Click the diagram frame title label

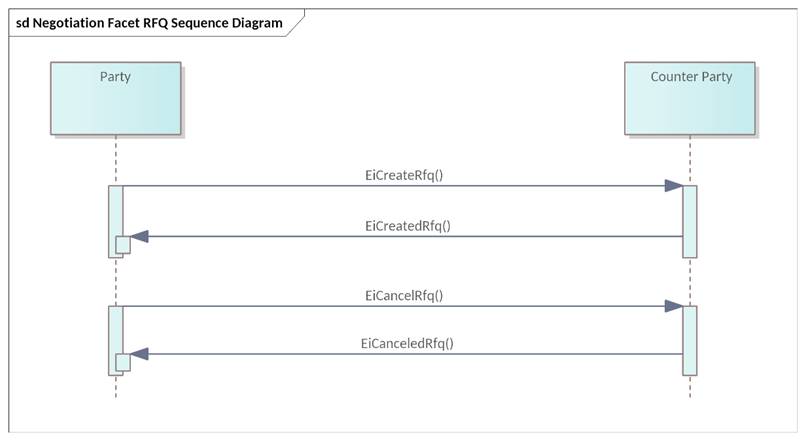pyautogui.click(x=149, y=21)
